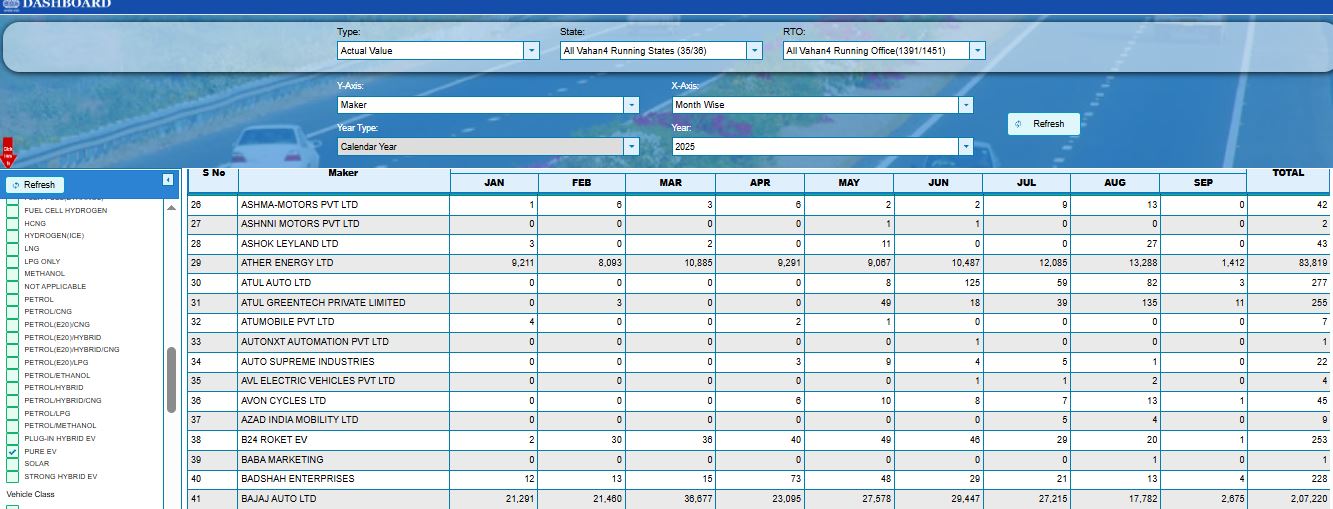Tick the STRONG HYBRID EV checkbox

point(13,477)
